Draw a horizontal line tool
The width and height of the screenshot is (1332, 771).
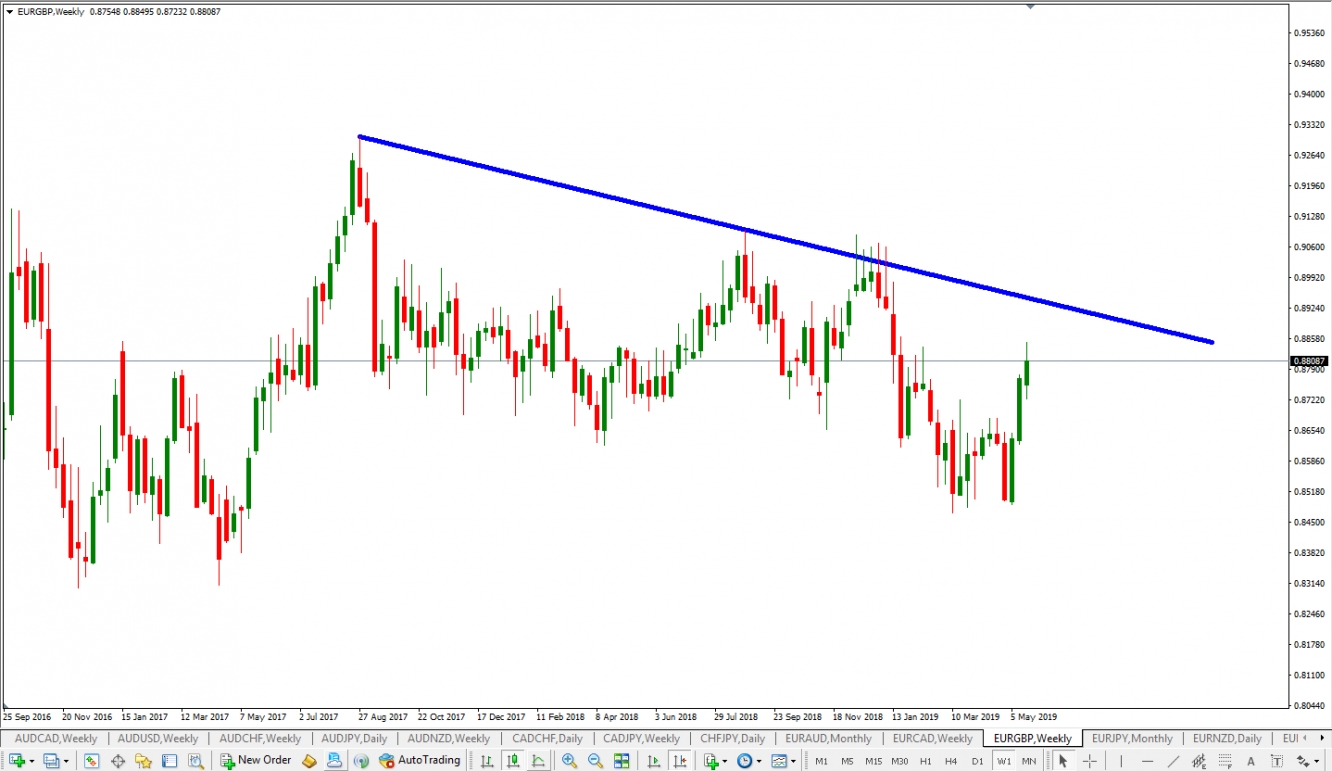tap(1147, 761)
